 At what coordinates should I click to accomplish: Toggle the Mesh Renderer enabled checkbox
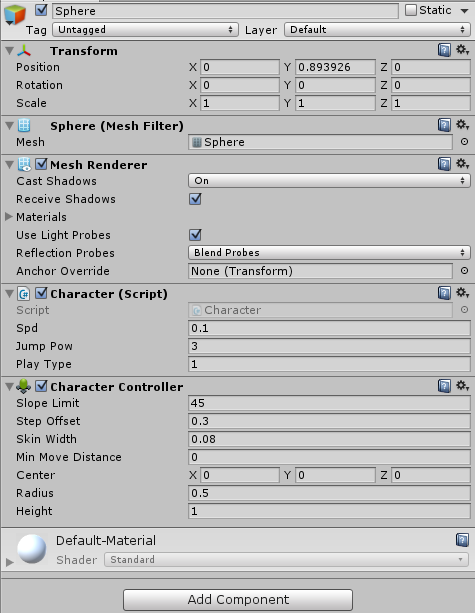pyautogui.click(x=41, y=164)
